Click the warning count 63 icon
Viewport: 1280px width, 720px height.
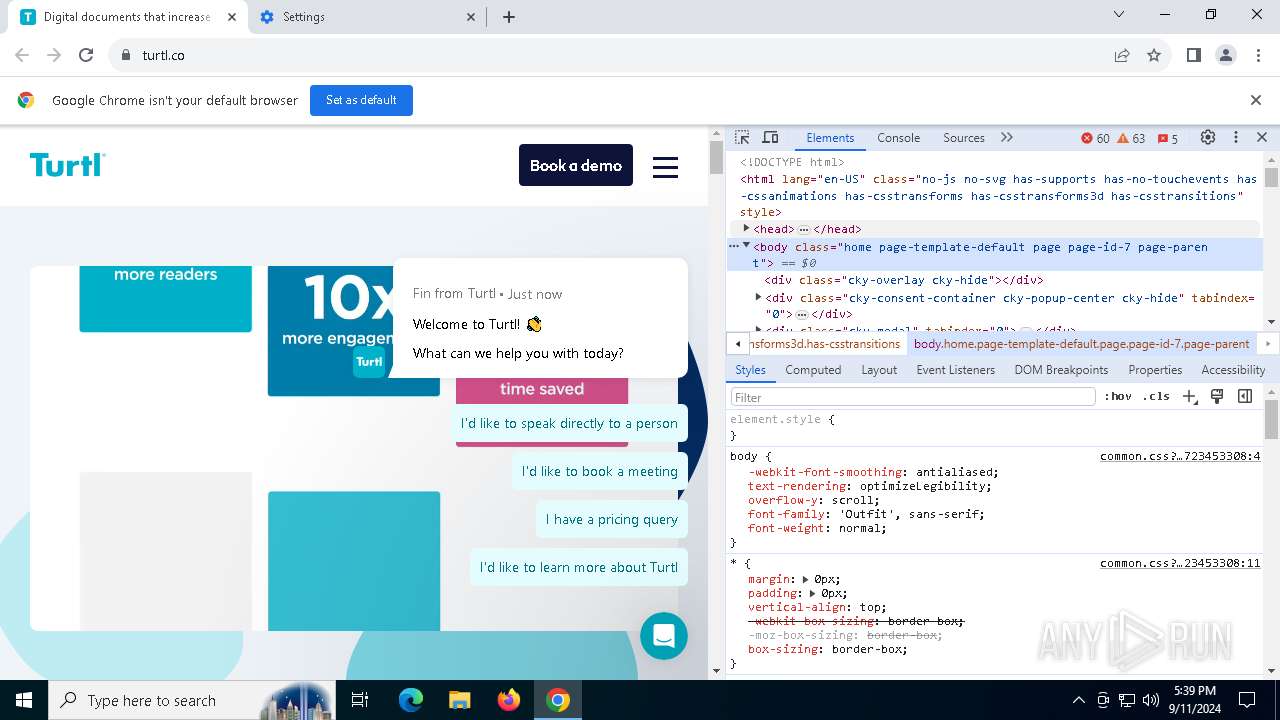(x=1132, y=138)
